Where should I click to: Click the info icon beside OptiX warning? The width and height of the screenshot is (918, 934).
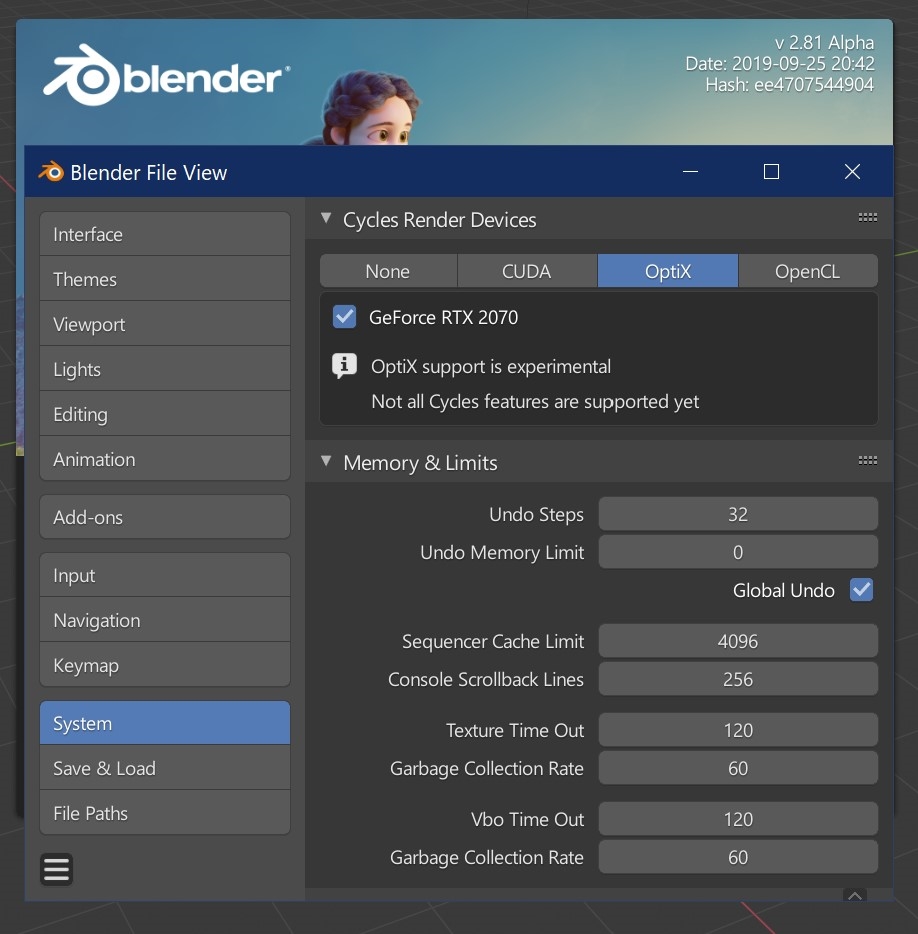pos(344,366)
